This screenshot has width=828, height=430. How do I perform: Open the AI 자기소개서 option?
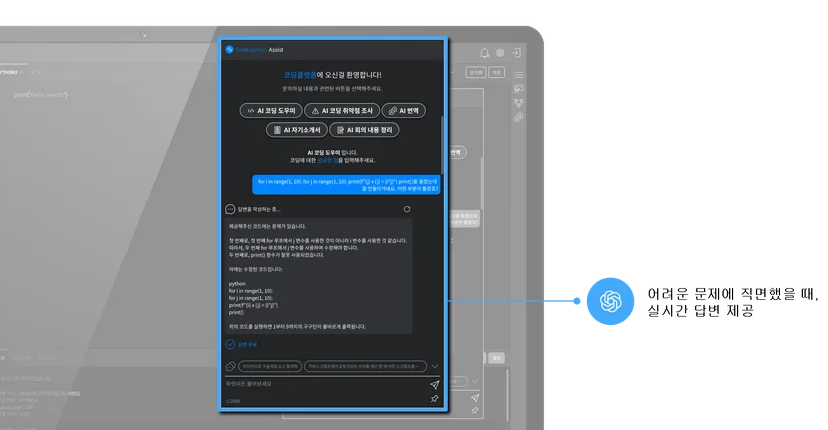click(x=297, y=129)
